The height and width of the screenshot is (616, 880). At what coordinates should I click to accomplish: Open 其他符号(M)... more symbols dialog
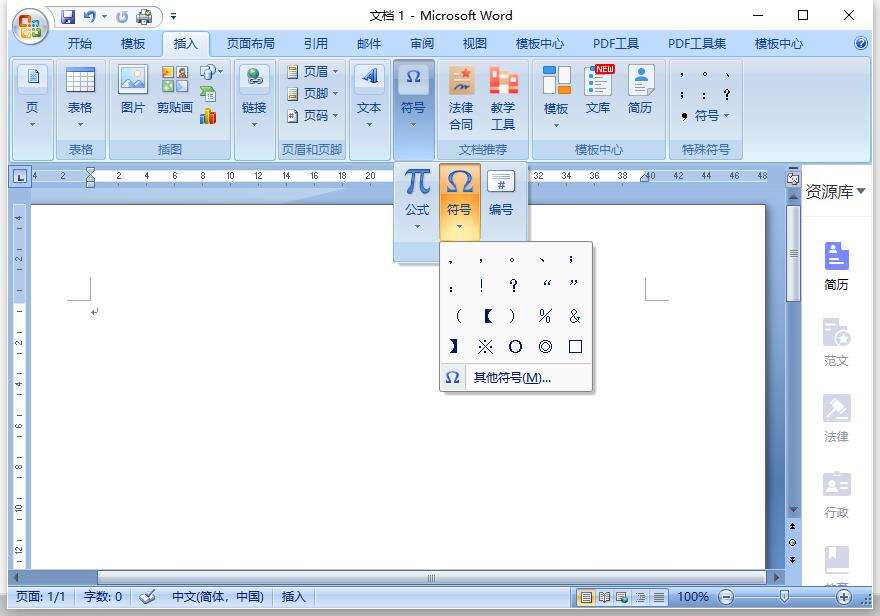(516, 378)
